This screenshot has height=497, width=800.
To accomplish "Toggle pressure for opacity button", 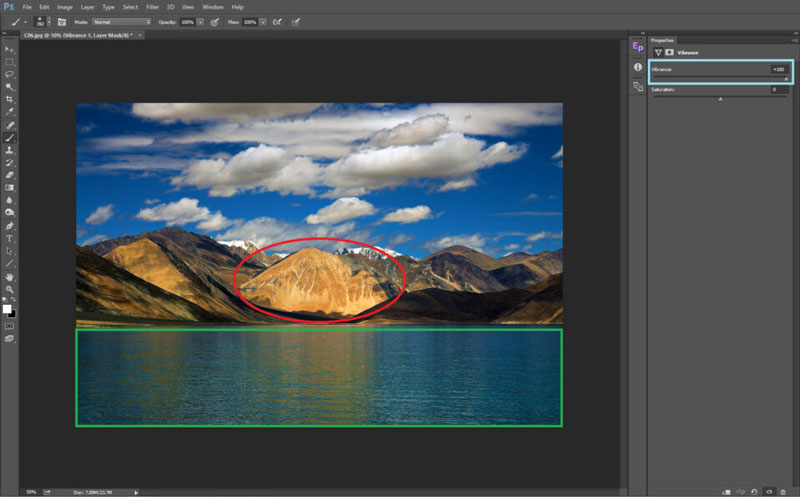I will pyautogui.click(x=215, y=21).
